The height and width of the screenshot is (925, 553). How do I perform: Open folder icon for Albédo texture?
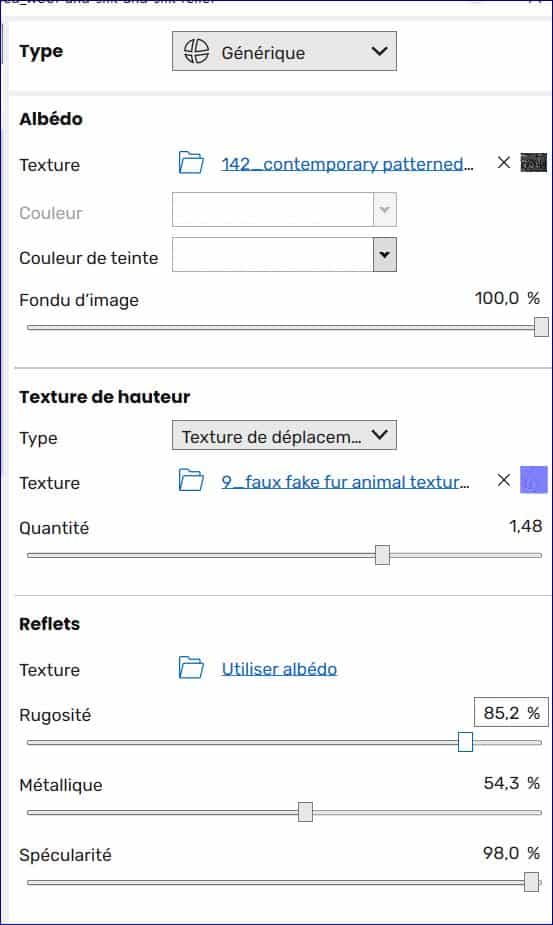coord(191,163)
